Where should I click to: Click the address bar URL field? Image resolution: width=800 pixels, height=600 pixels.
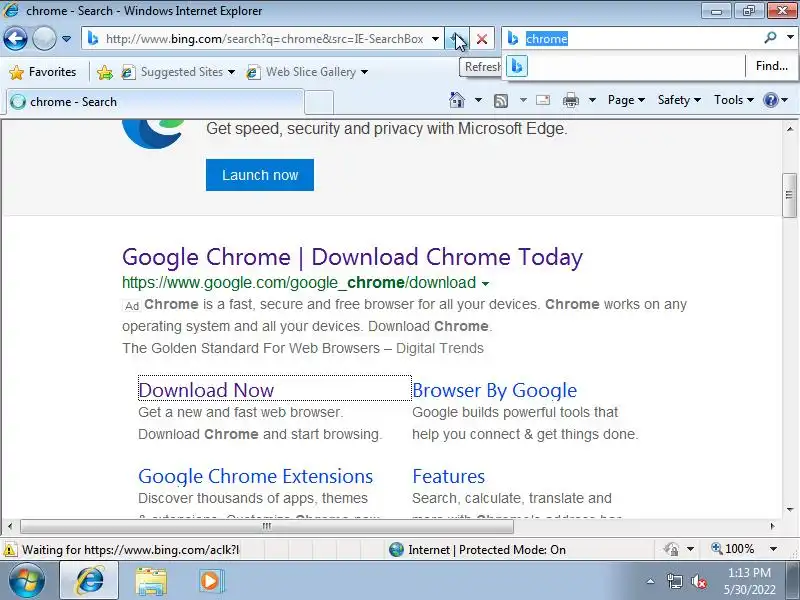pyautogui.click(x=263, y=39)
